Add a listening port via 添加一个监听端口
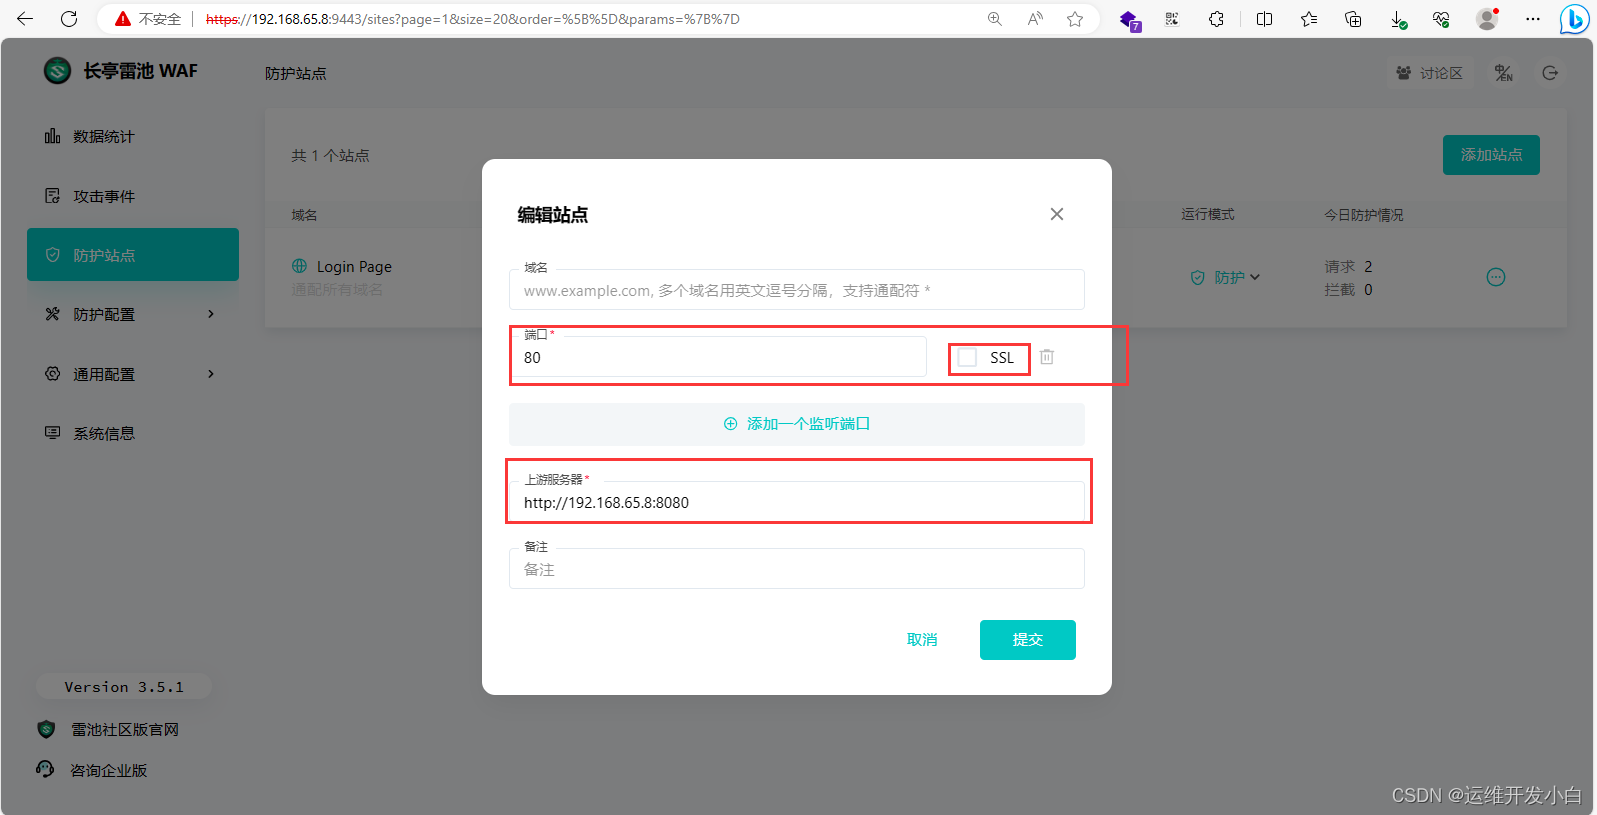1597x815 pixels. 796,424
